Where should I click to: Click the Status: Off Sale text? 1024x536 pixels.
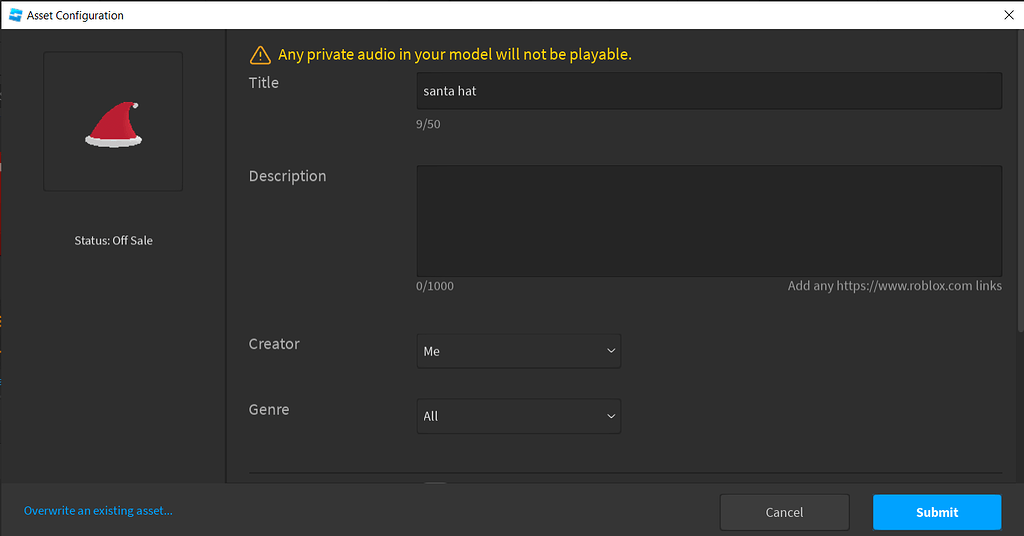[114, 240]
